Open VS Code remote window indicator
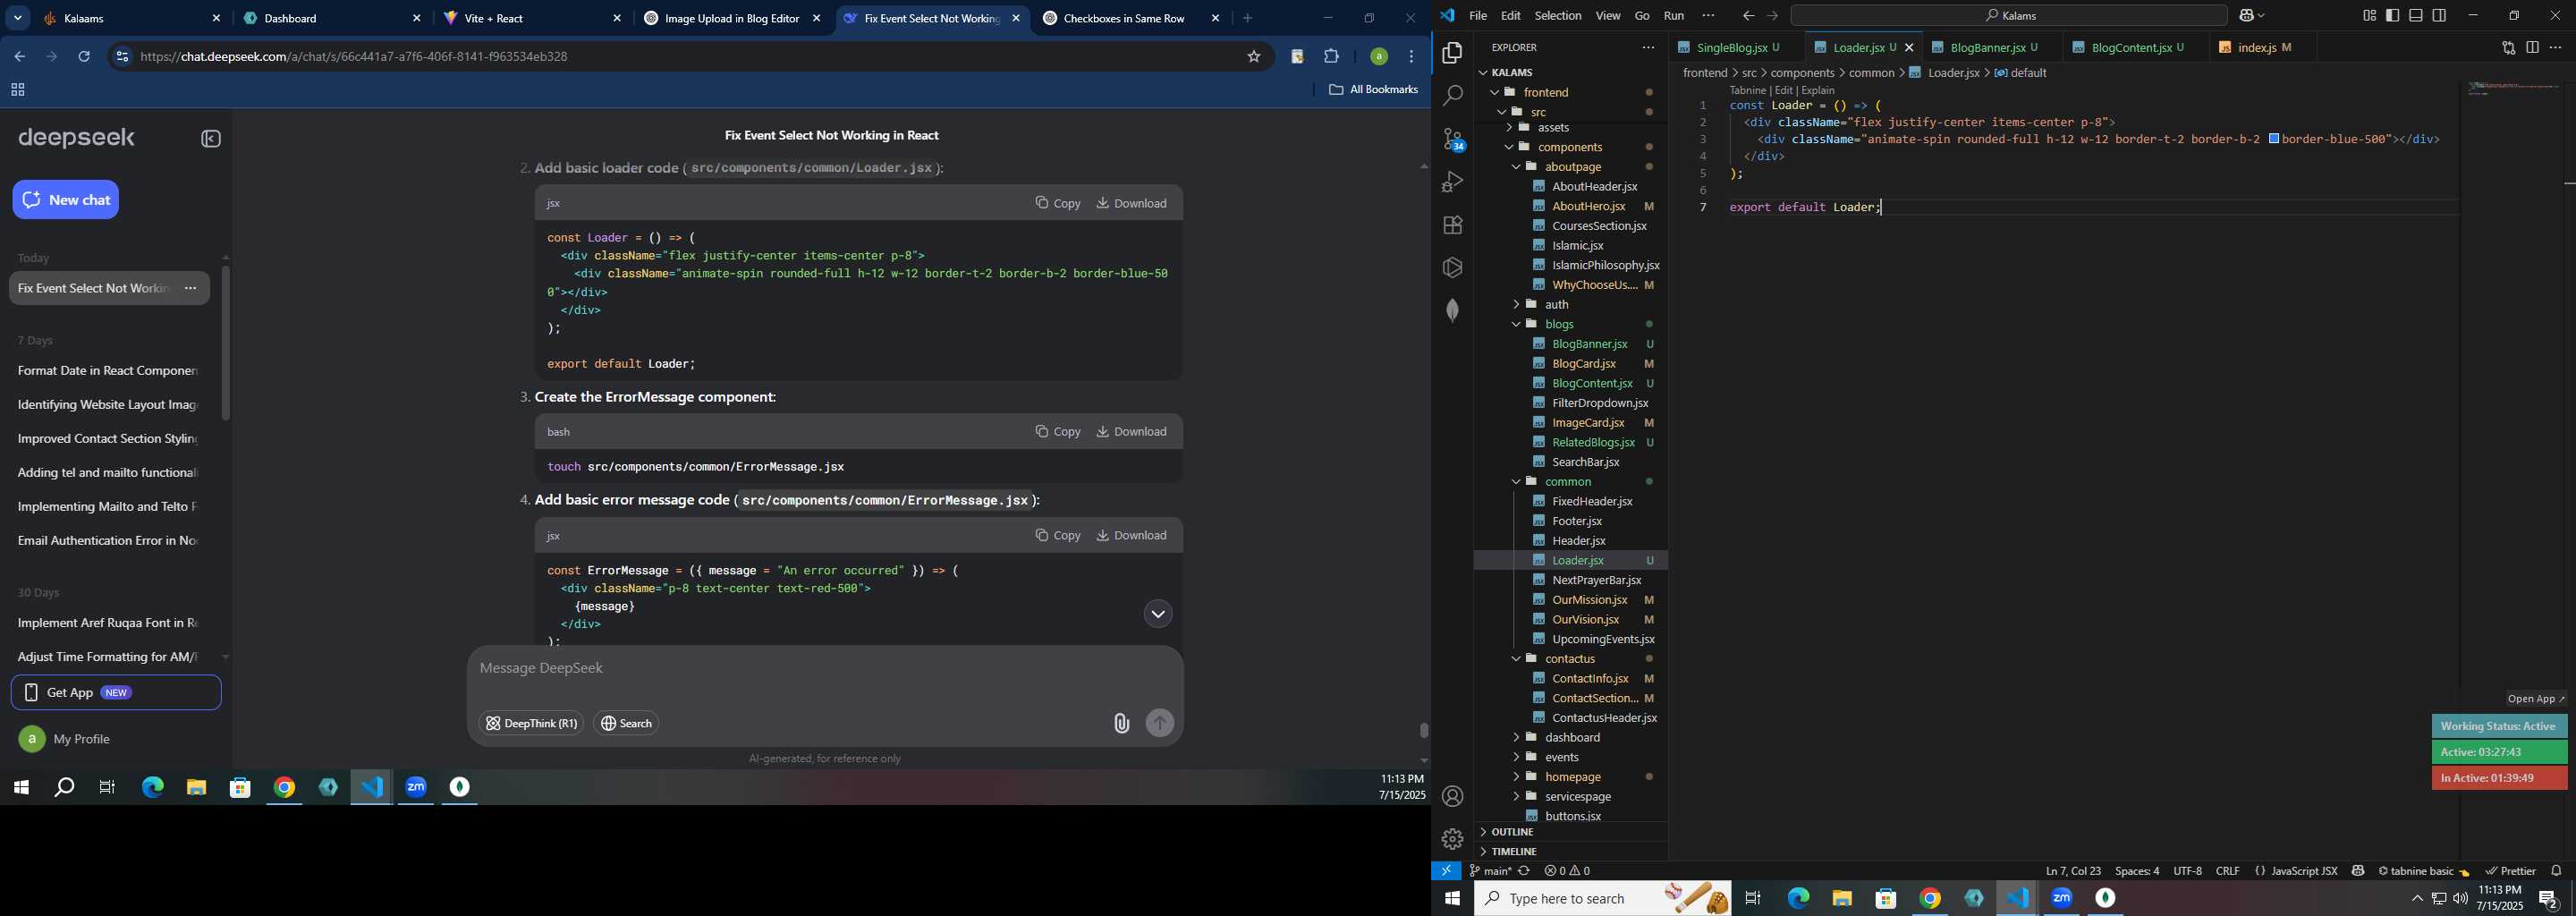Image resolution: width=2576 pixels, height=916 pixels. click(1446, 871)
